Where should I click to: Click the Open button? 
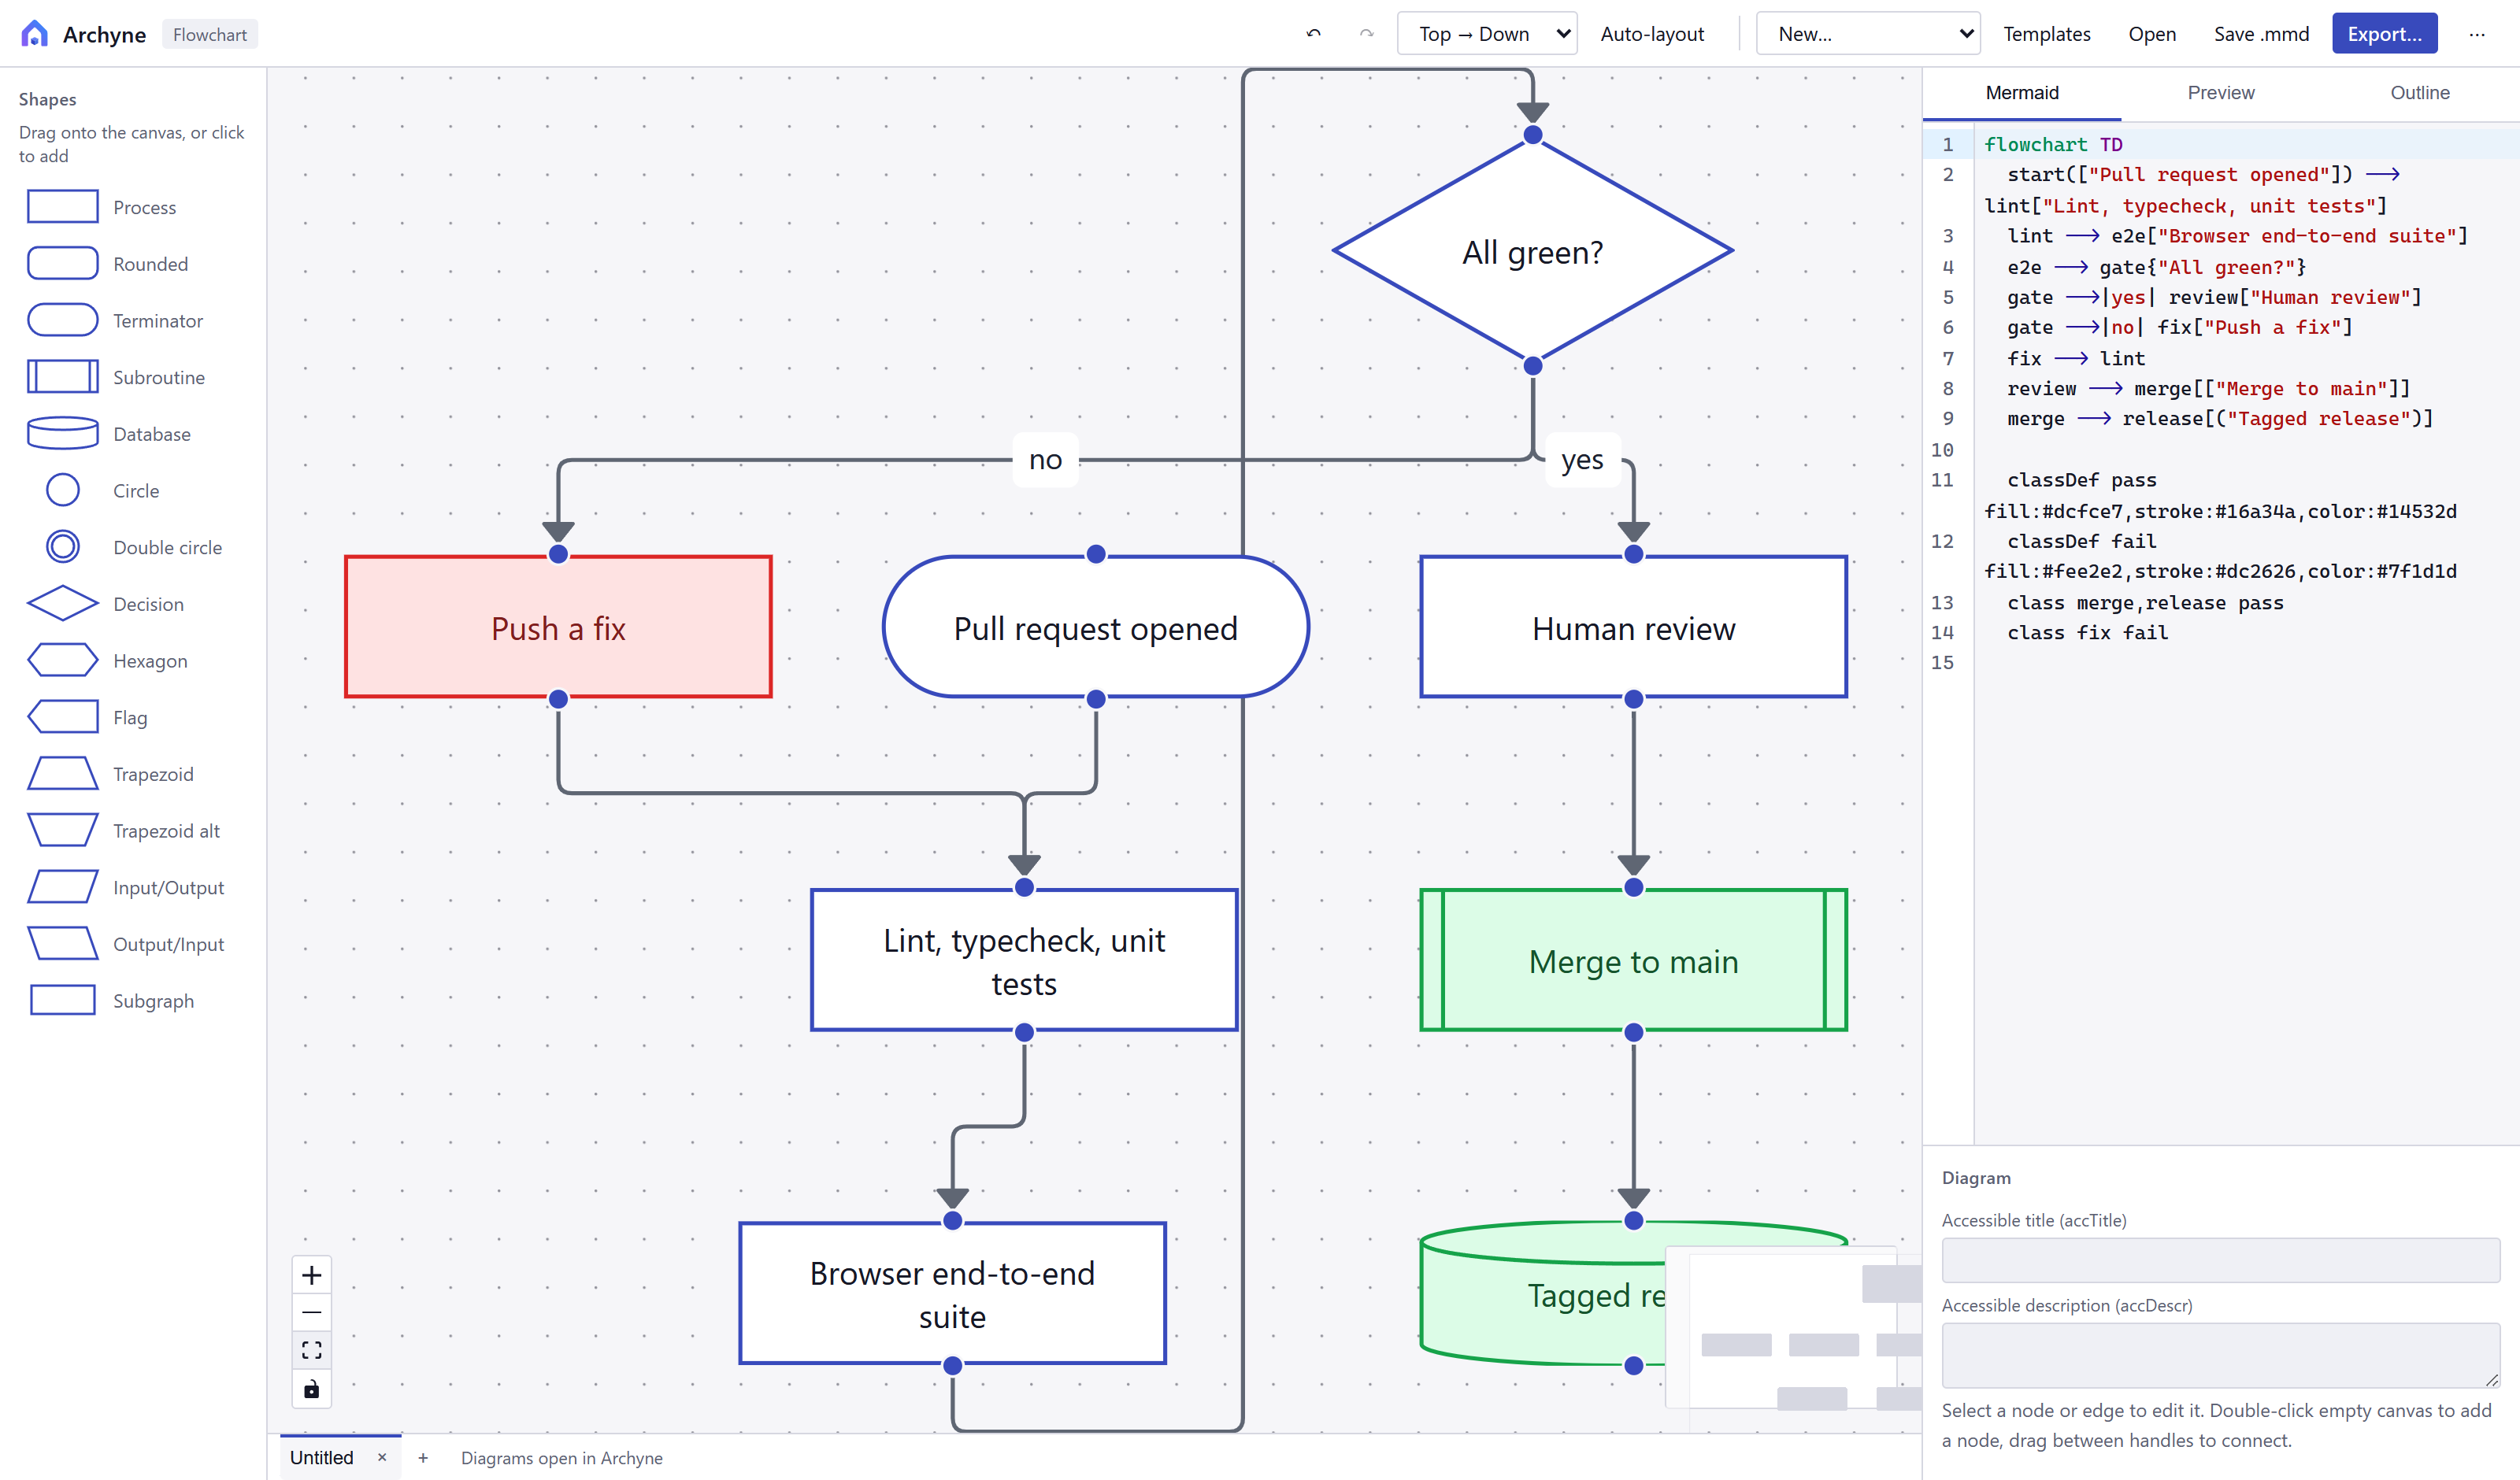[x=2152, y=34]
